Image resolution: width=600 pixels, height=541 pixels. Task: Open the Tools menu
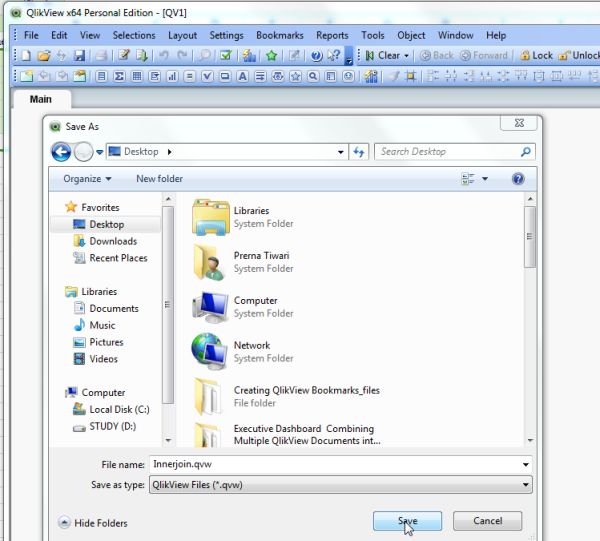click(x=373, y=35)
